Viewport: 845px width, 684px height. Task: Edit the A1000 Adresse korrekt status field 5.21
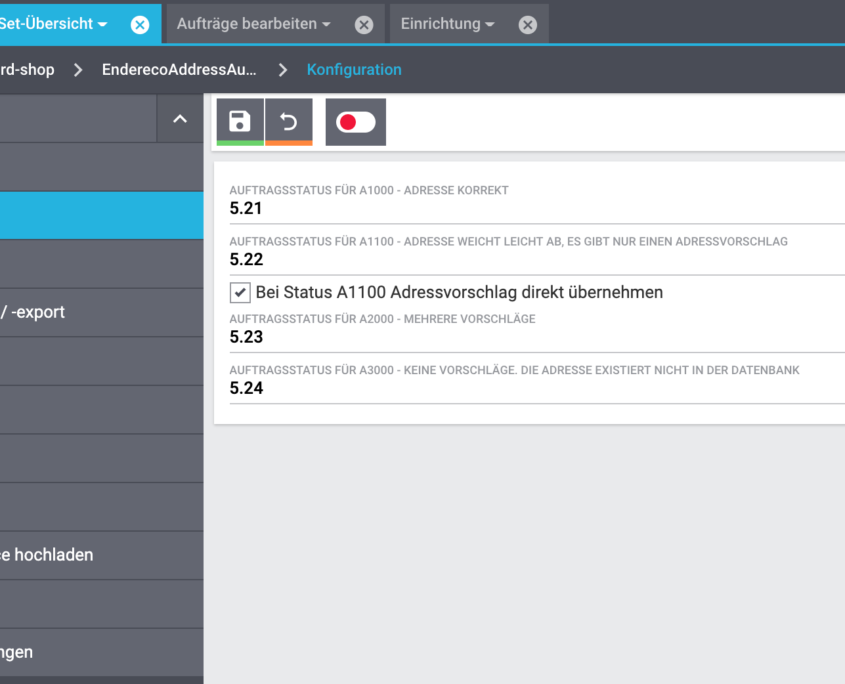tap(537, 209)
